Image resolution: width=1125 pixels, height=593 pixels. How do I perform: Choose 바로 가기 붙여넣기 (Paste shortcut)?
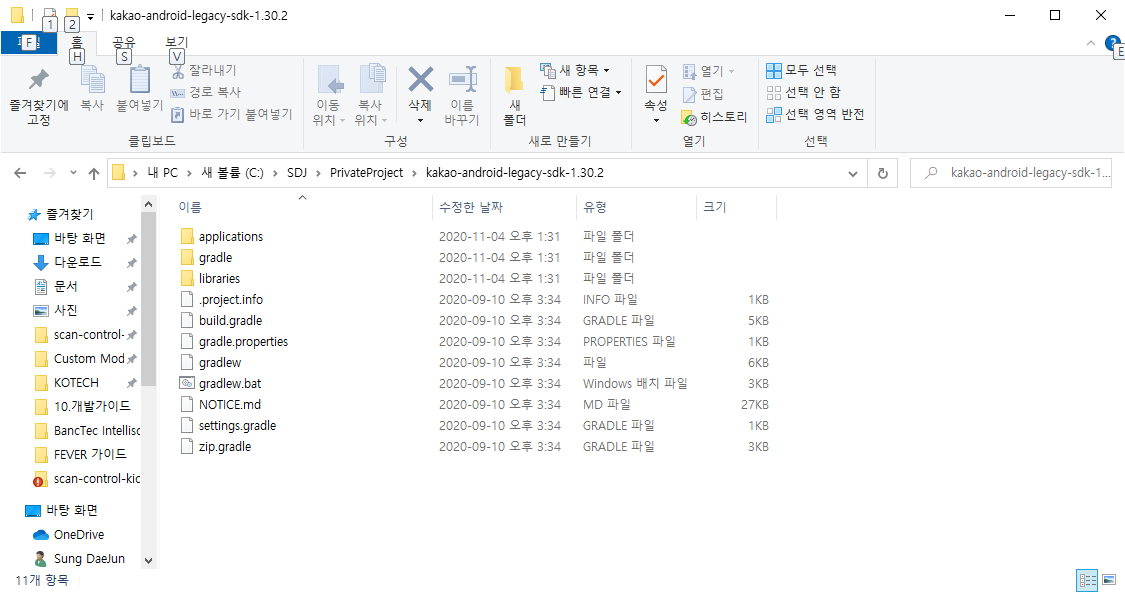coord(232,114)
